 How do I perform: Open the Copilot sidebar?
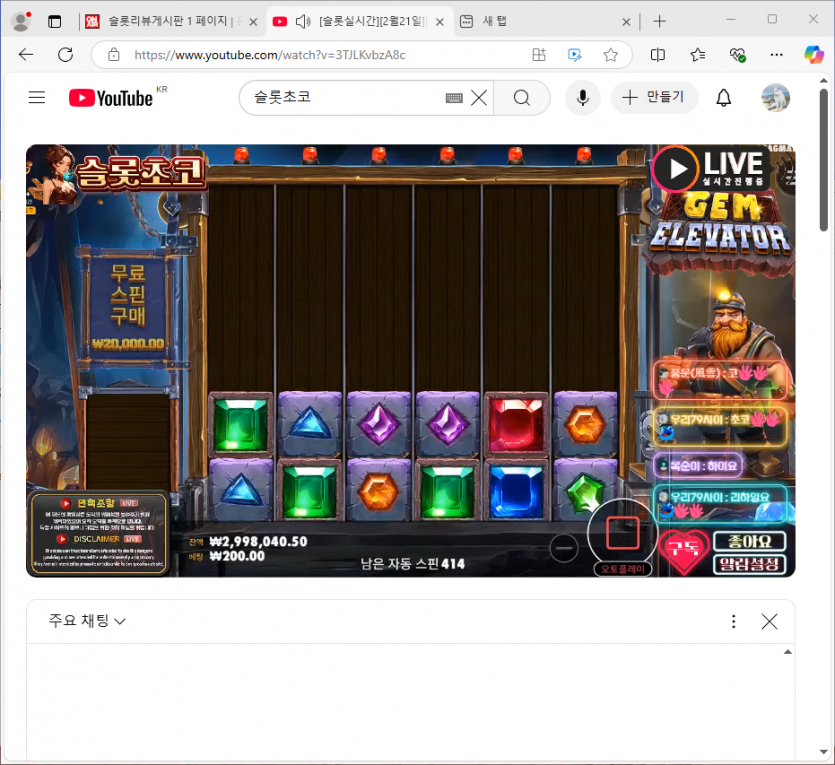point(814,54)
